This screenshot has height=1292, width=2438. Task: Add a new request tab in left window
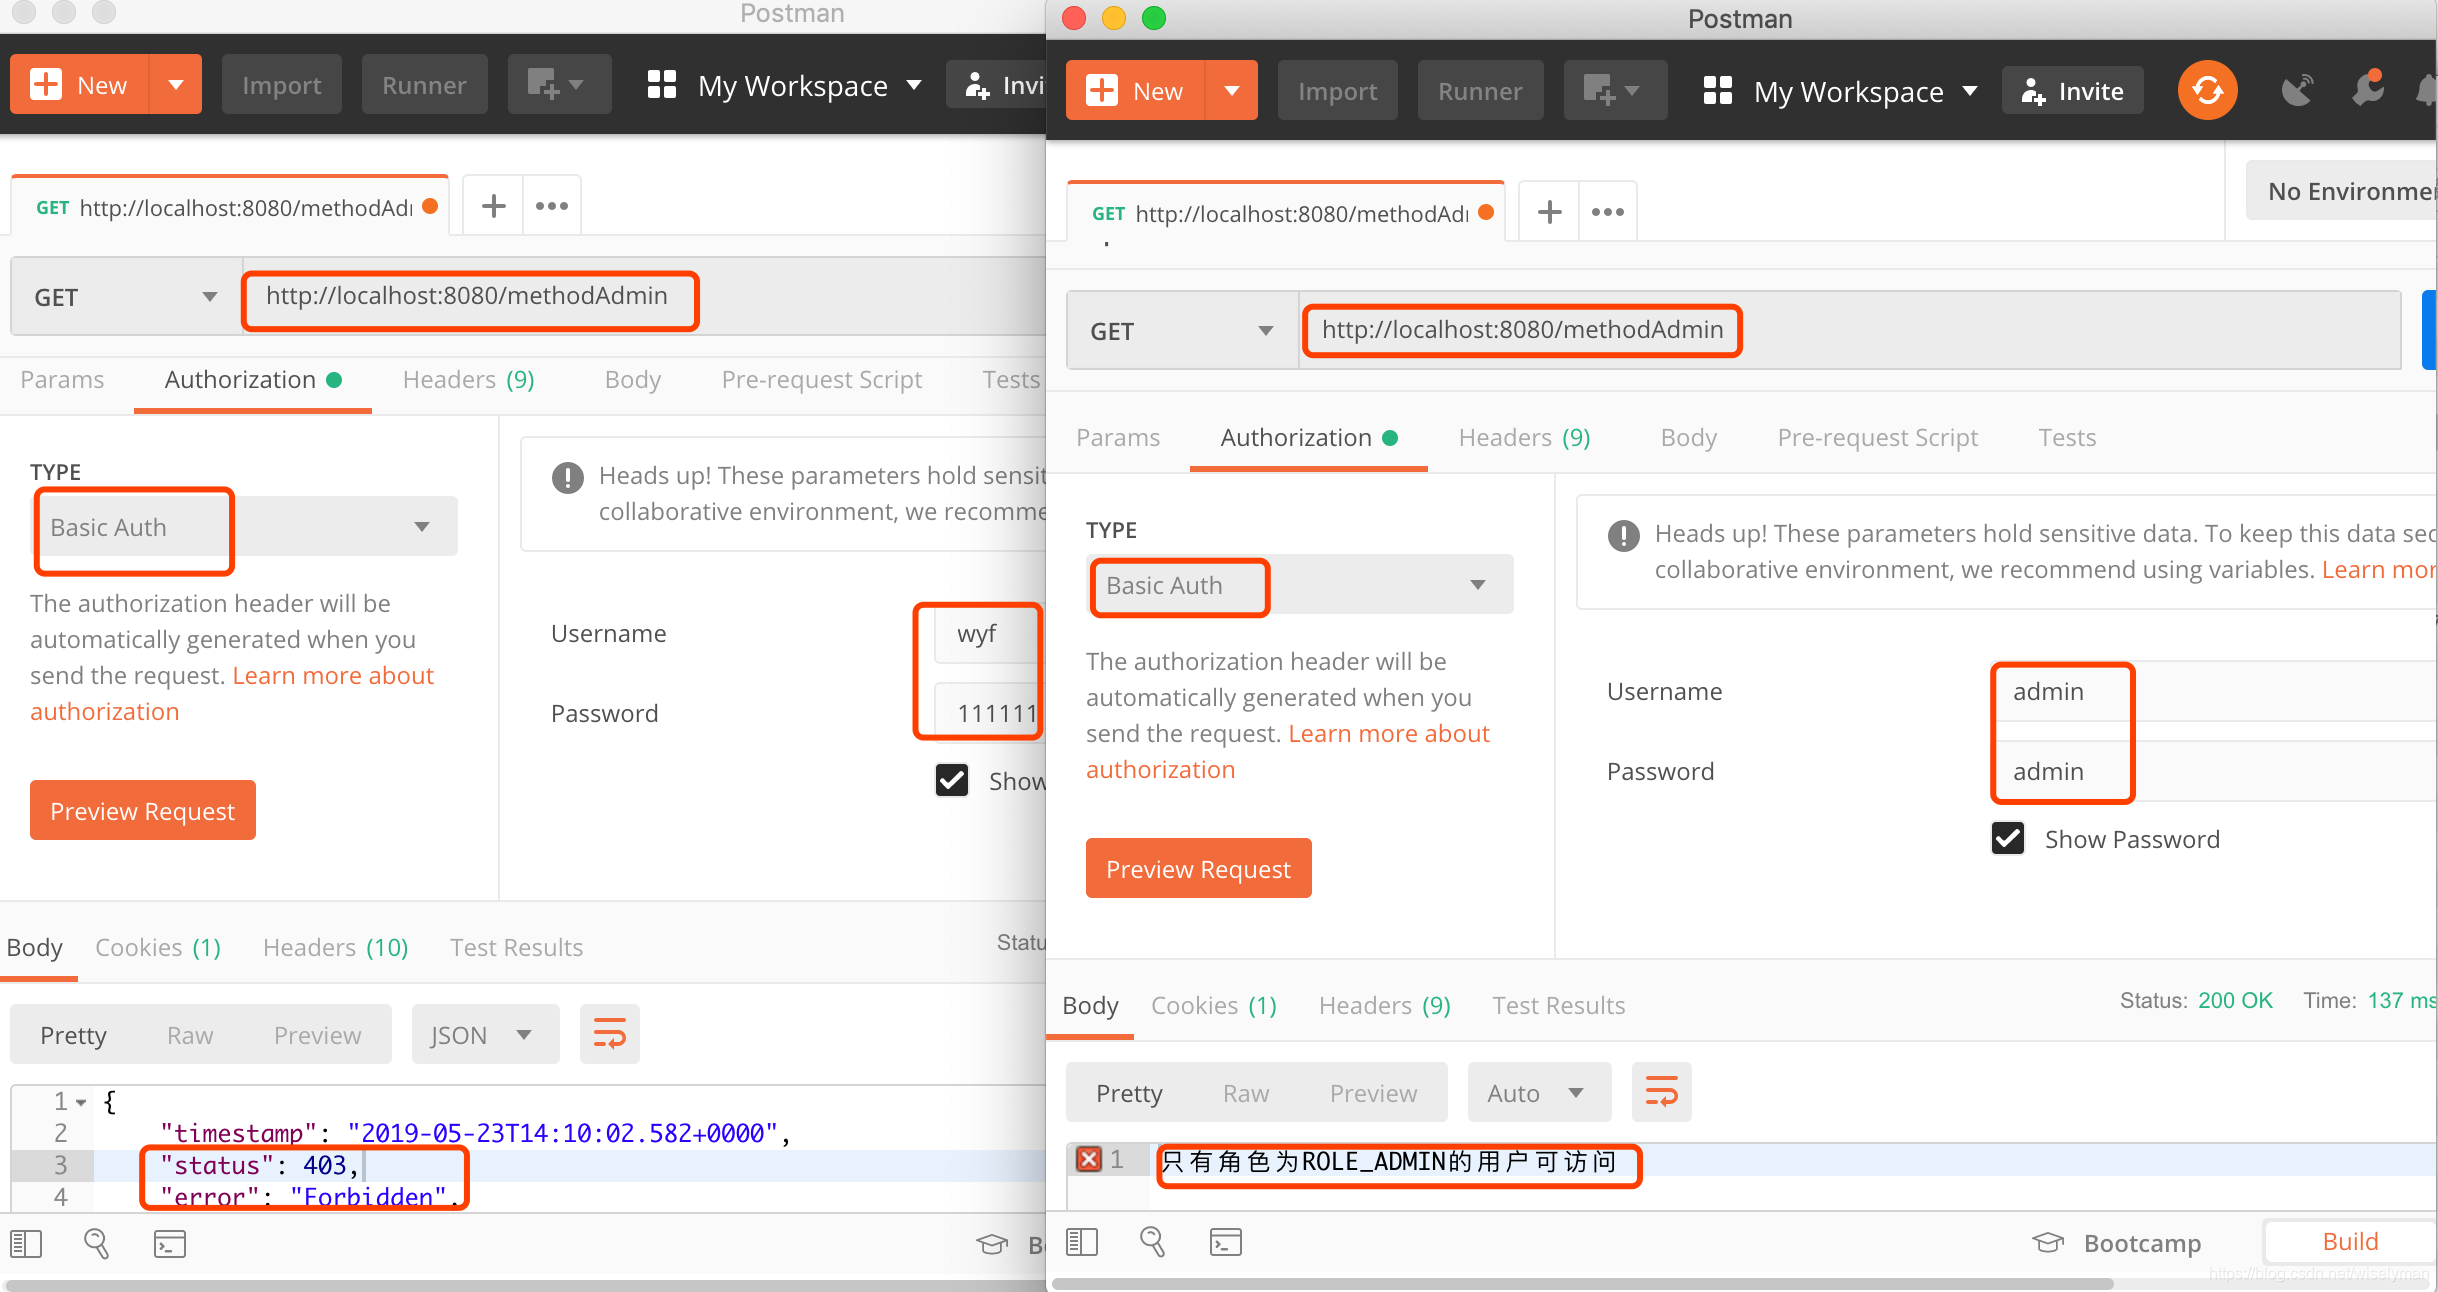[493, 206]
